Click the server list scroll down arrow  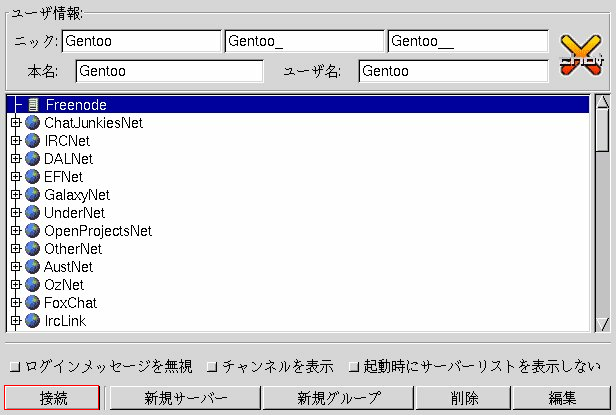click(603, 324)
